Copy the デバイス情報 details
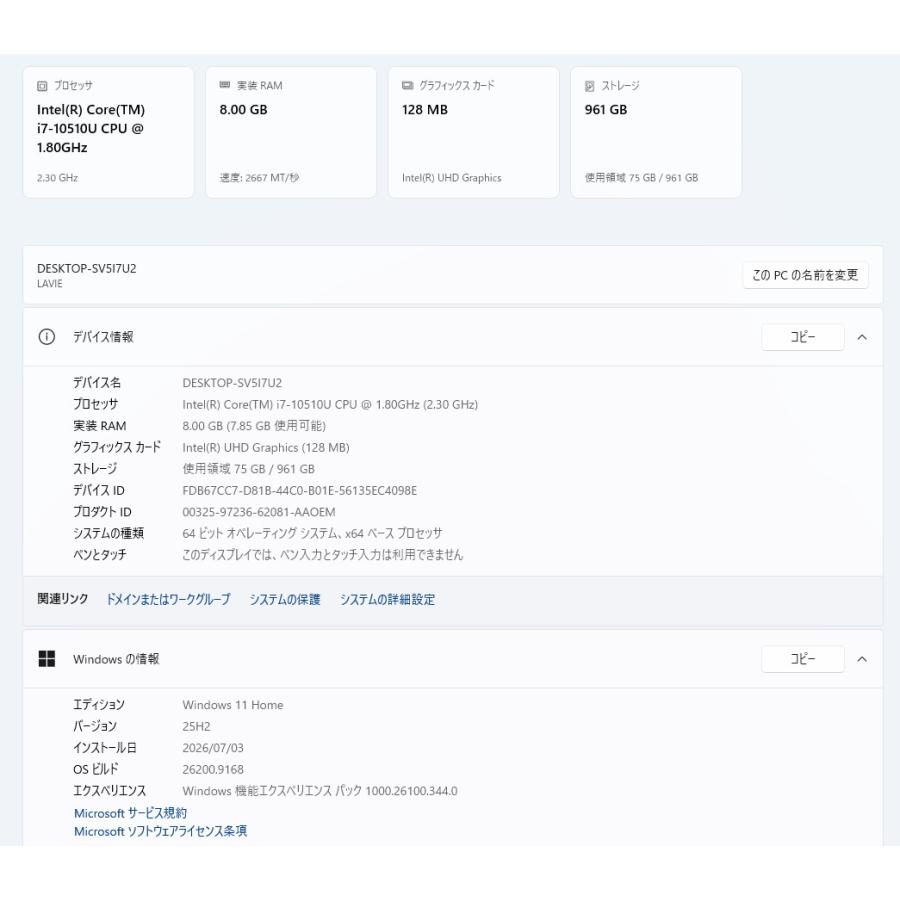Image resolution: width=900 pixels, height=900 pixels. (803, 337)
